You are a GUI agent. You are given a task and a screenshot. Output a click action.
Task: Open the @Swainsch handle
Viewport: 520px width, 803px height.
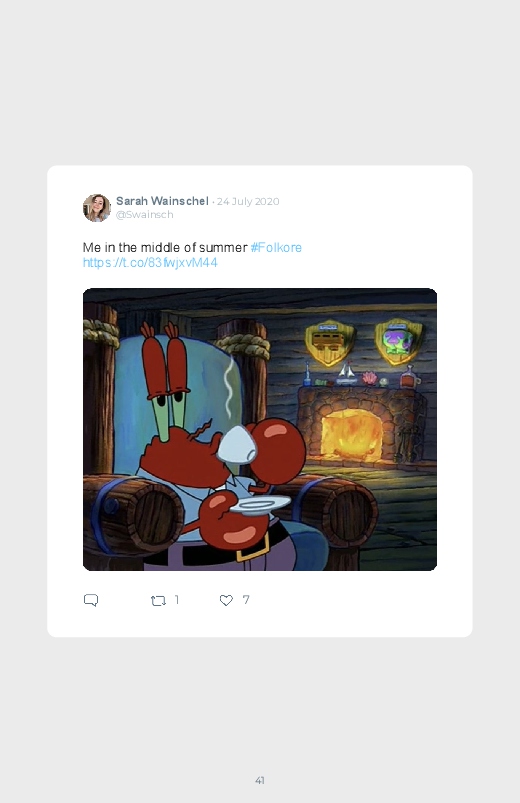144,215
